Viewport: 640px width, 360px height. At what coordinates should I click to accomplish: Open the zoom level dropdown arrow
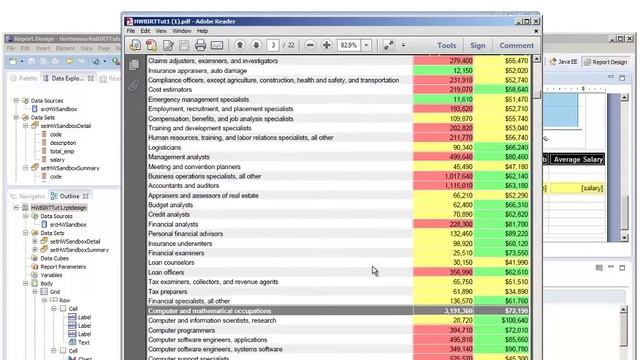click(x=367, y=45)
